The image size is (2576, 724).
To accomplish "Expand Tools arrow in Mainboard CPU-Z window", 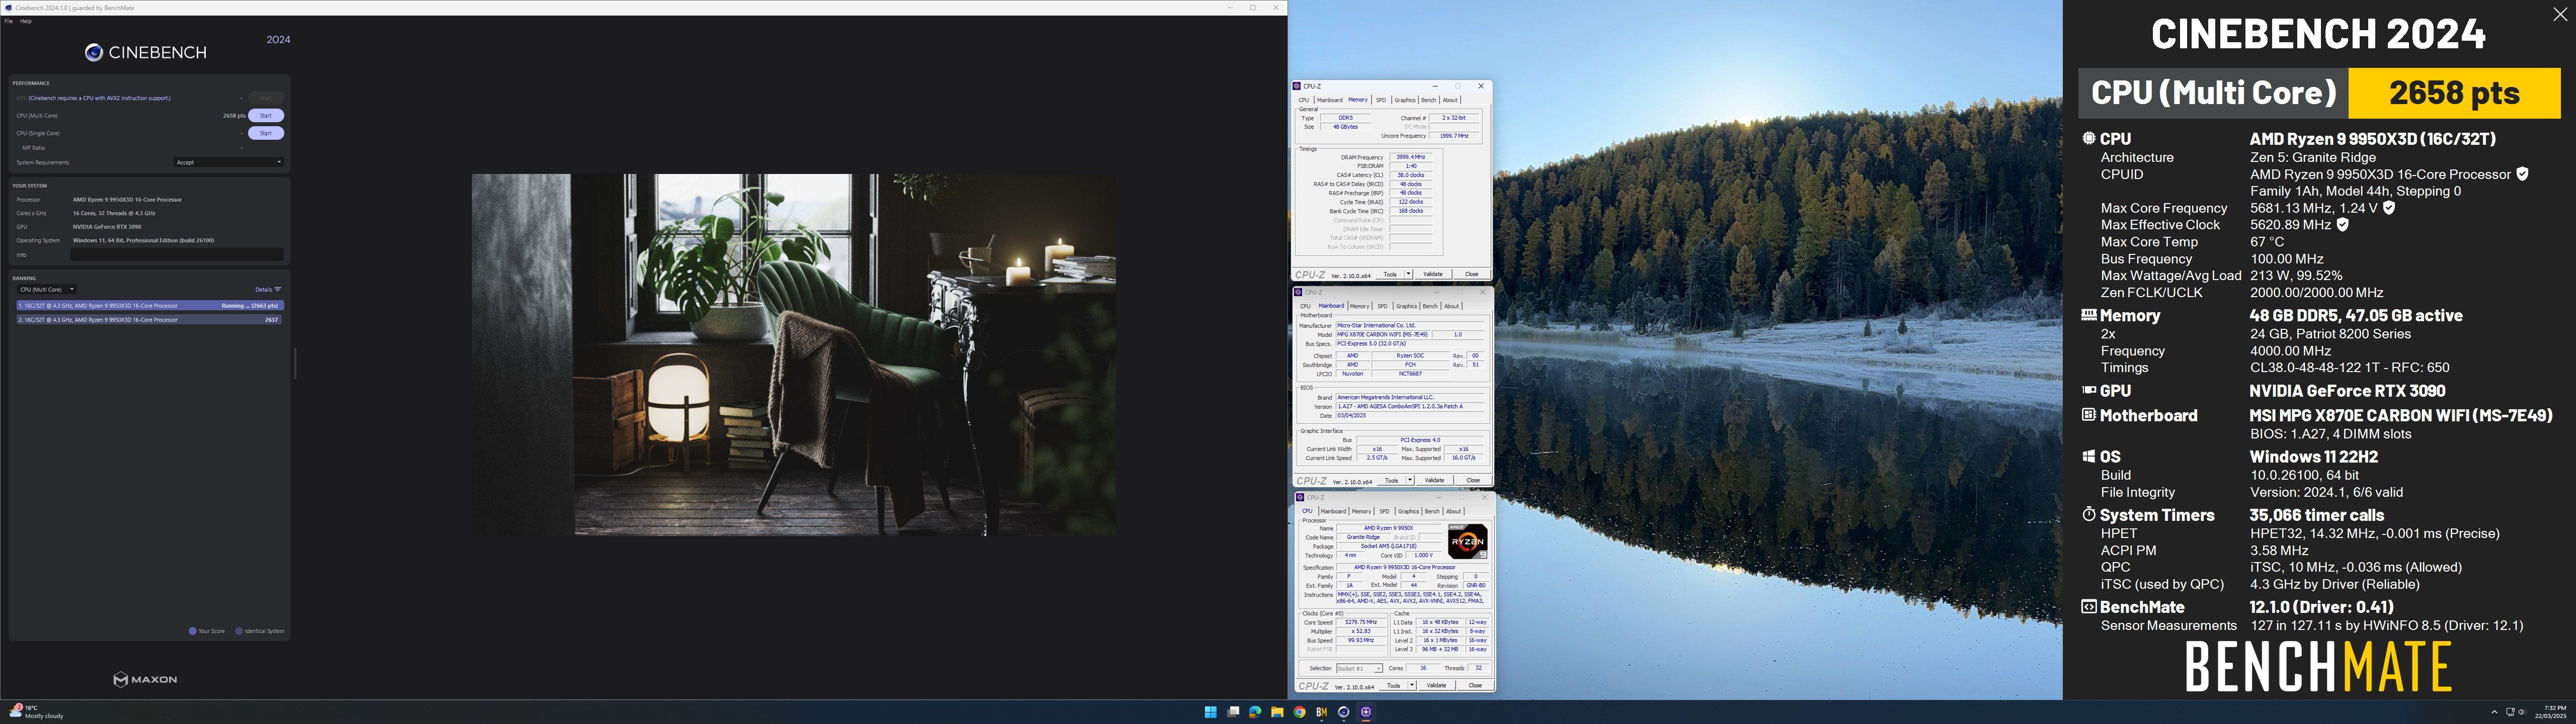I will click(x=1410, y=481).
